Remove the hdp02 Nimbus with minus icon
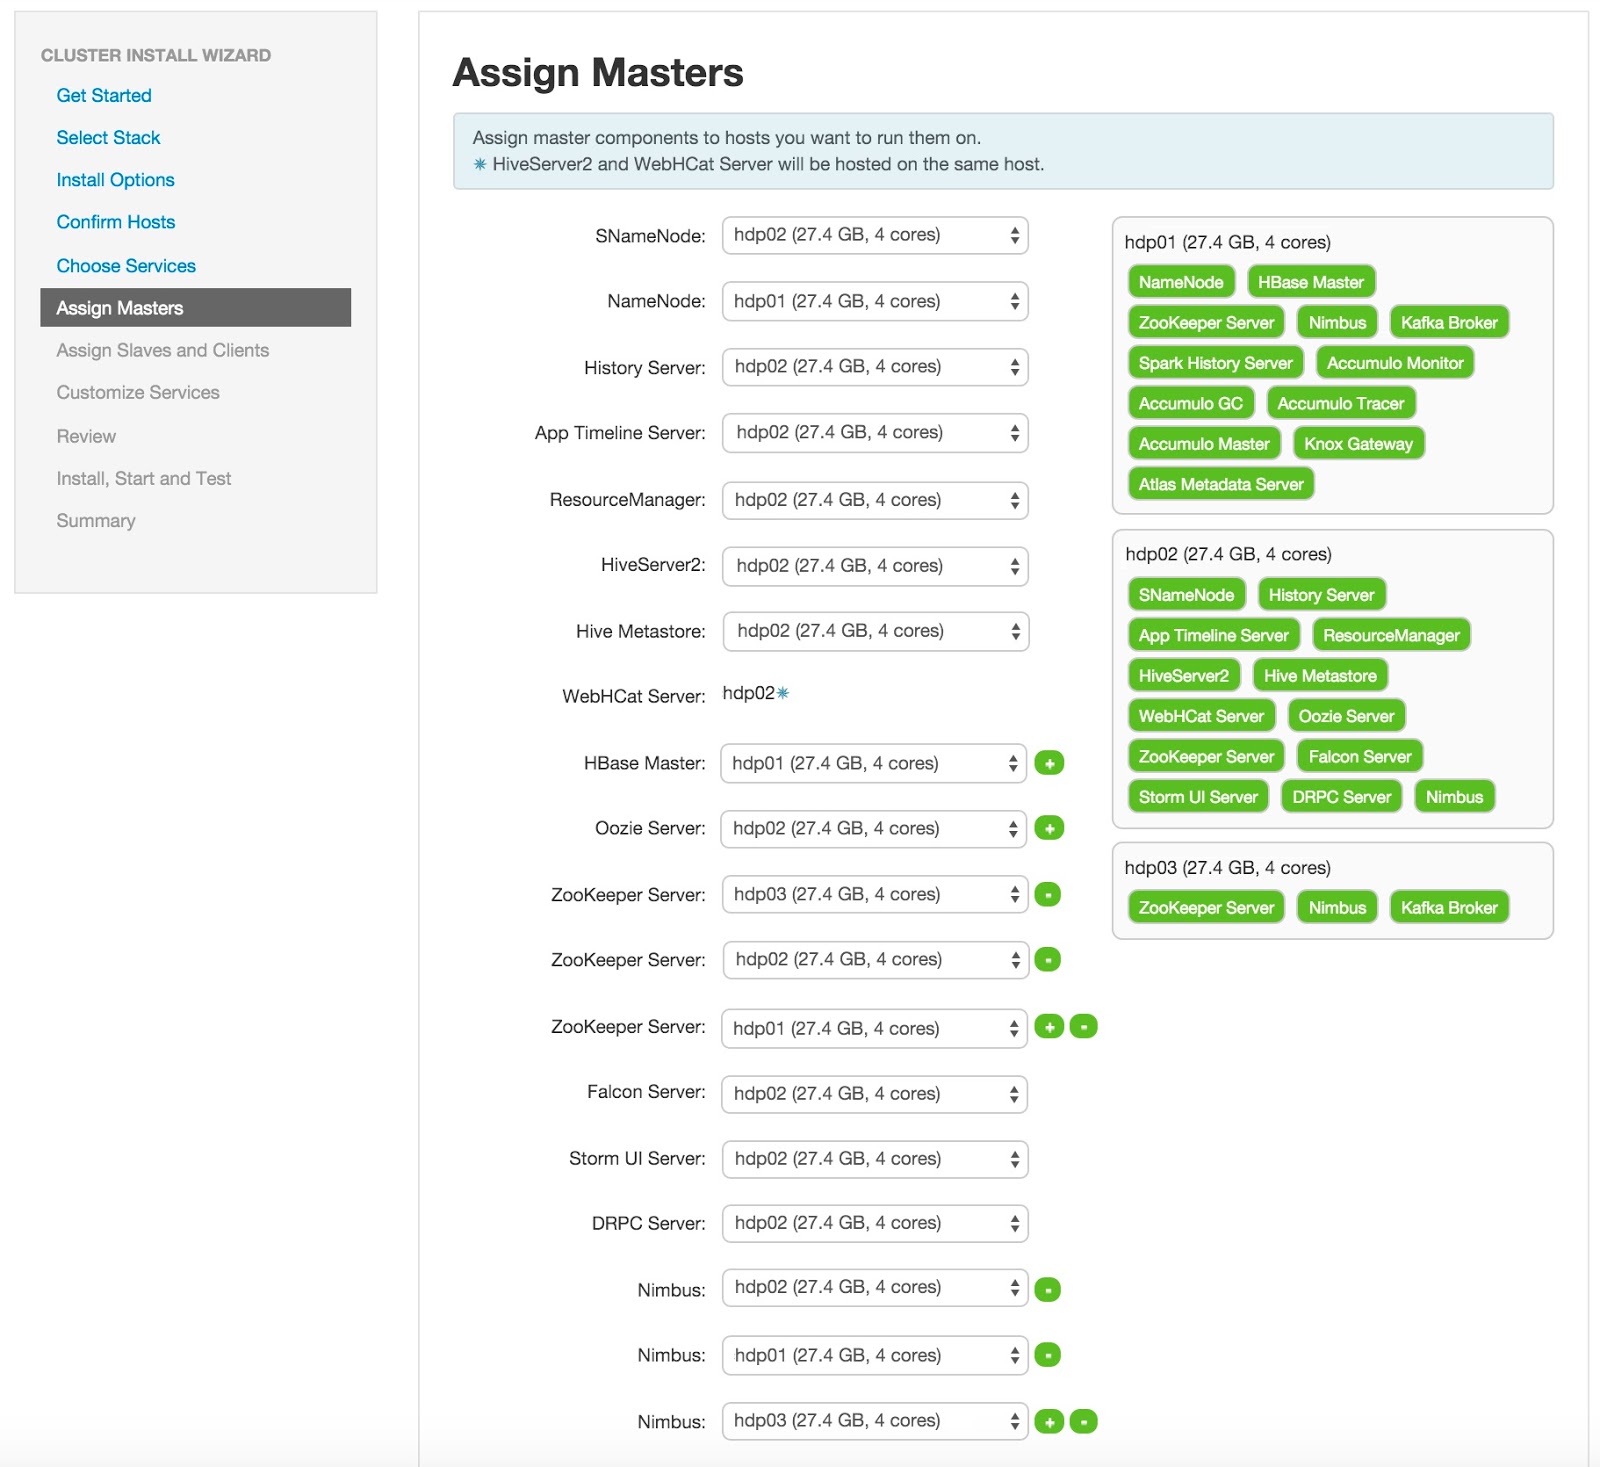 point(1047,1289)
